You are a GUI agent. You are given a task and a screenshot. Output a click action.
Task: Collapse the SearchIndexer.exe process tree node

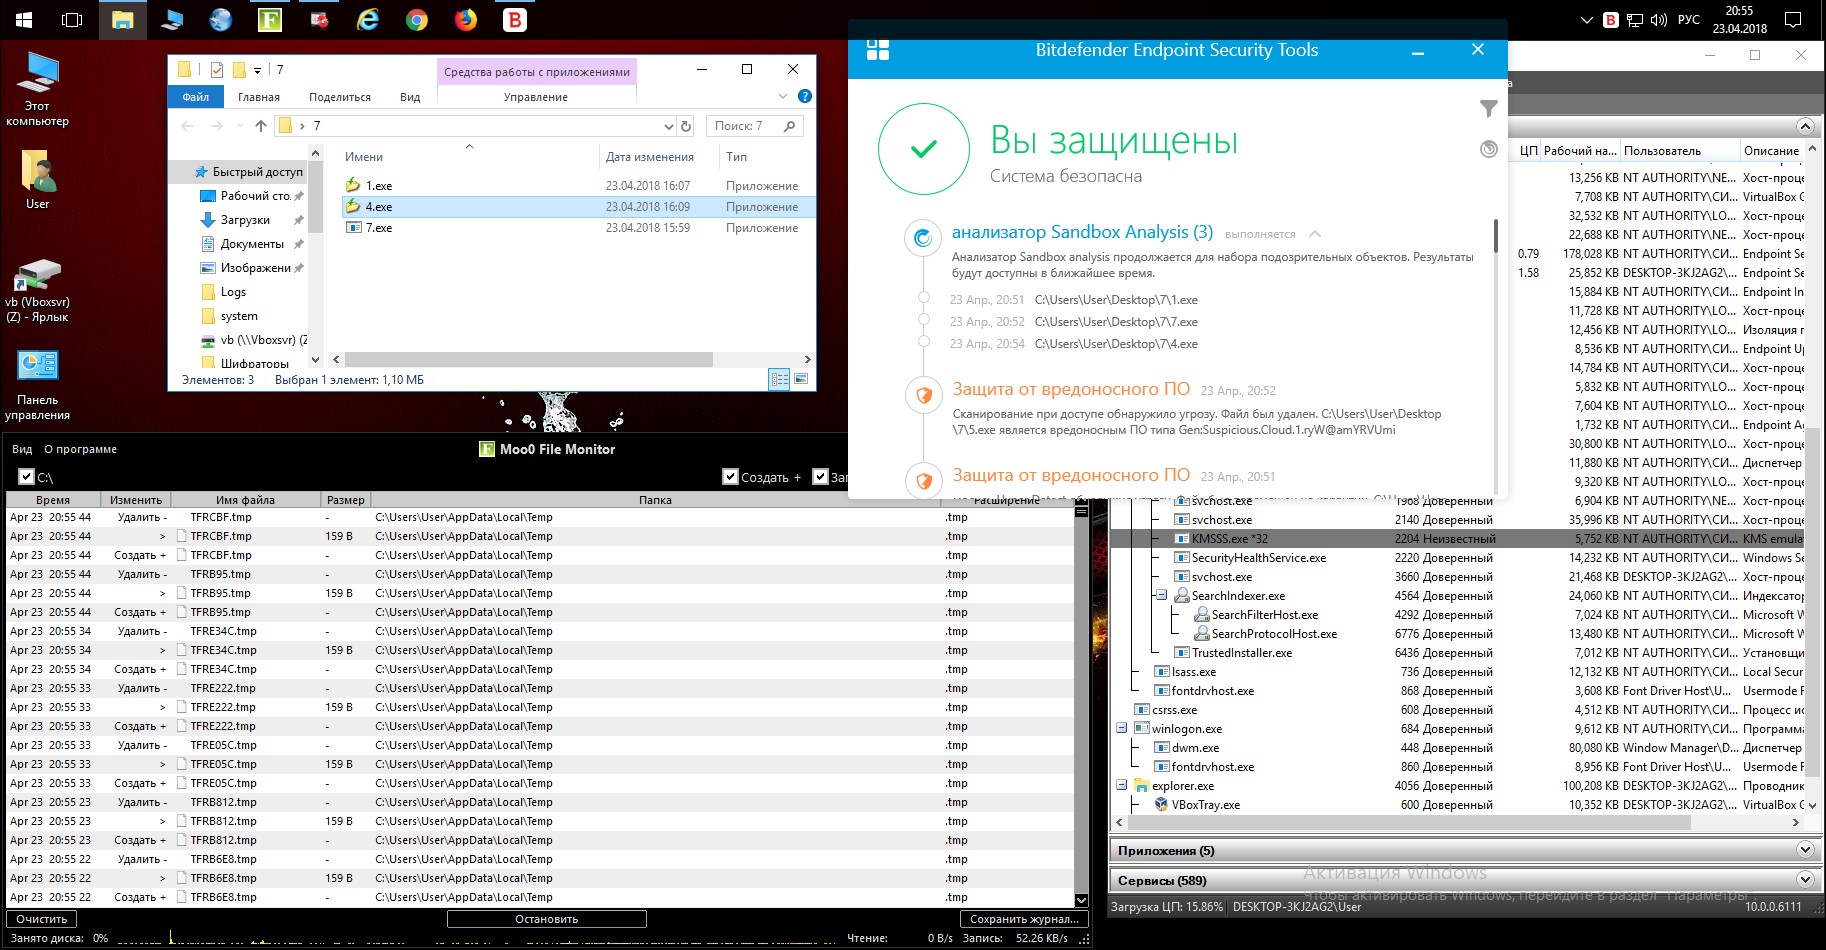[1161, 595]
